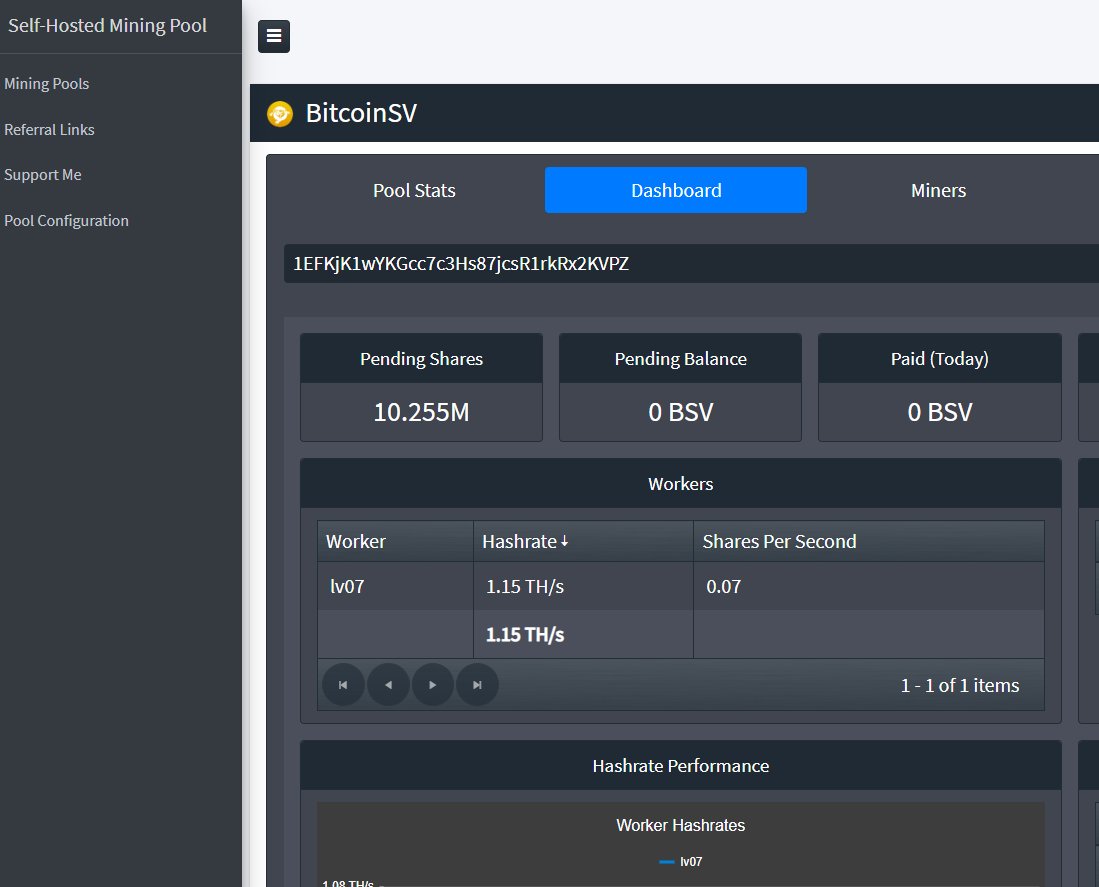Click the 0.07 shares per second value
This screenshot has width=1099, height=887.
[x=723, y=586]
